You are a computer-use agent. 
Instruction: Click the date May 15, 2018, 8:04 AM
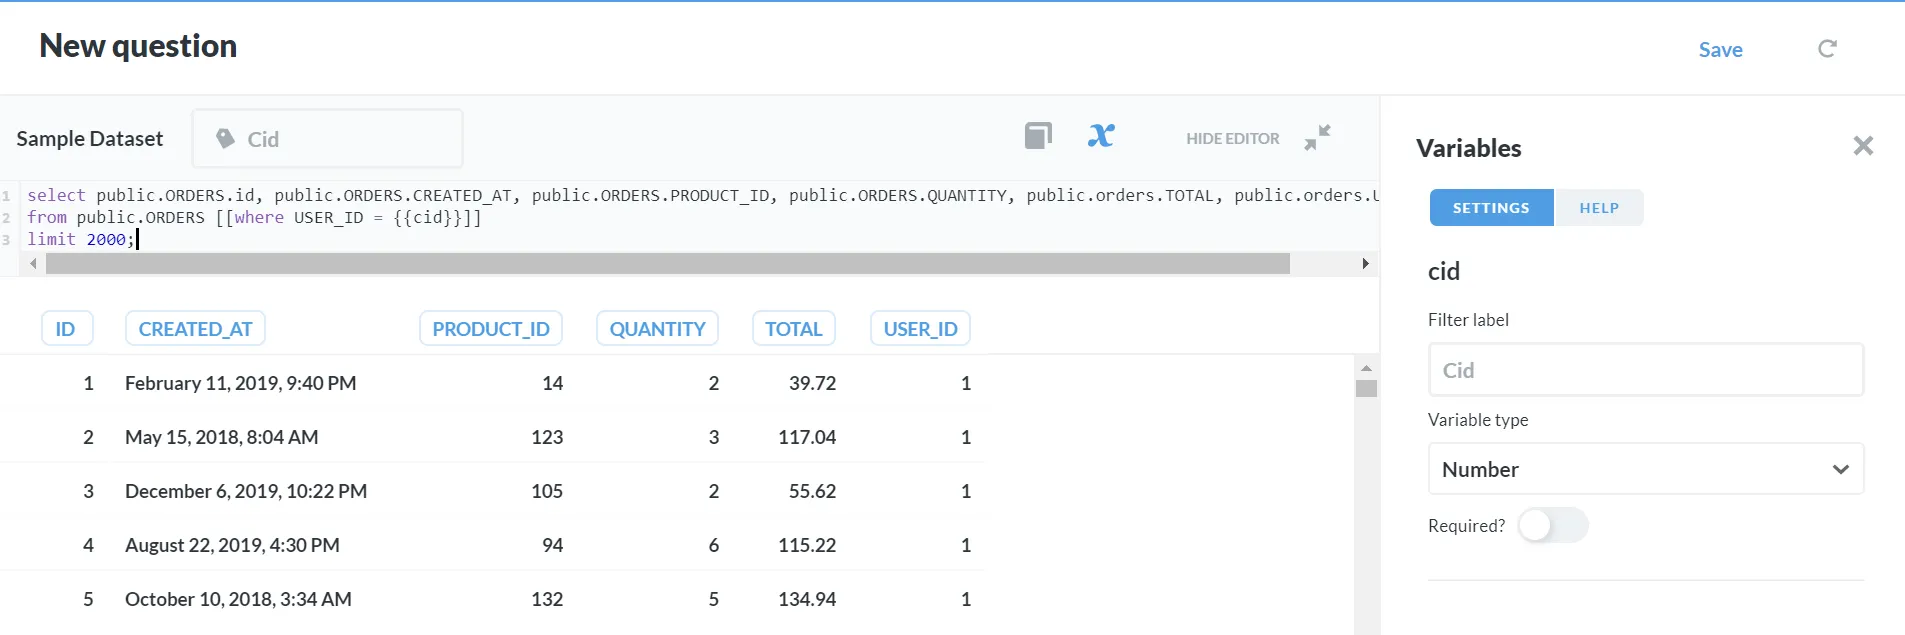222,437
